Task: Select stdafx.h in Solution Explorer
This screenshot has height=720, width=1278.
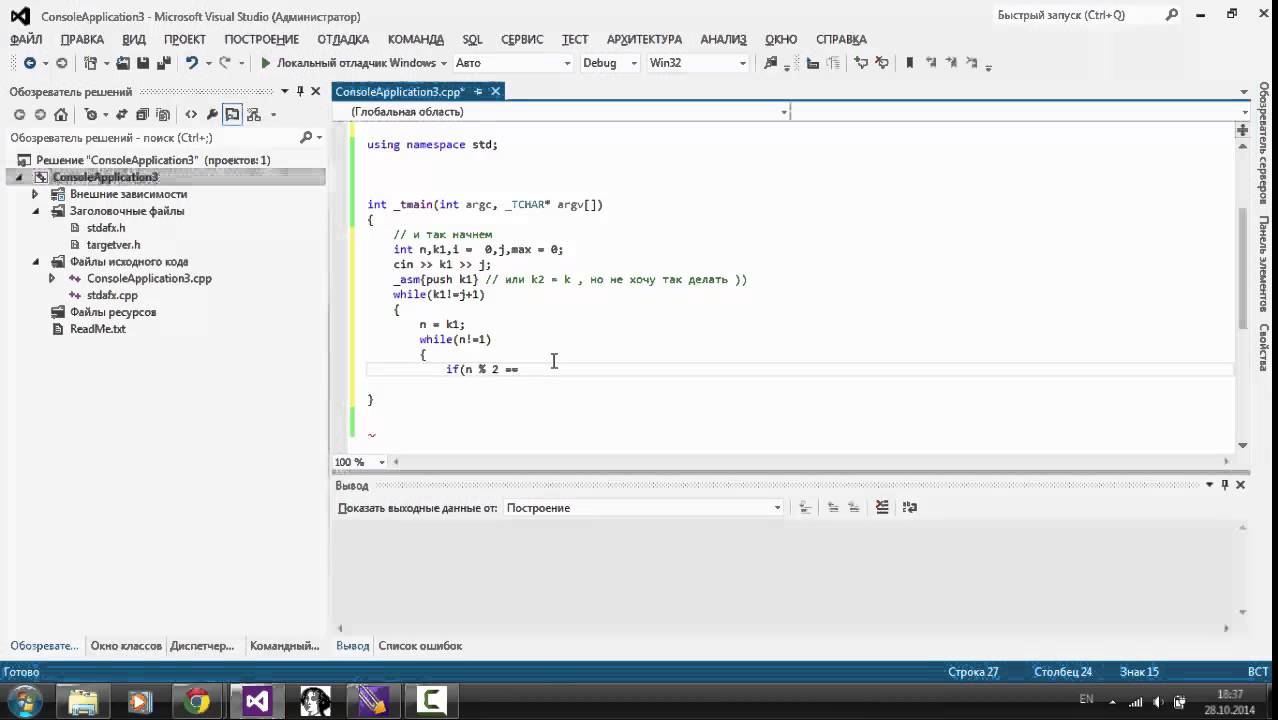Action: click(x=106, y=228)
